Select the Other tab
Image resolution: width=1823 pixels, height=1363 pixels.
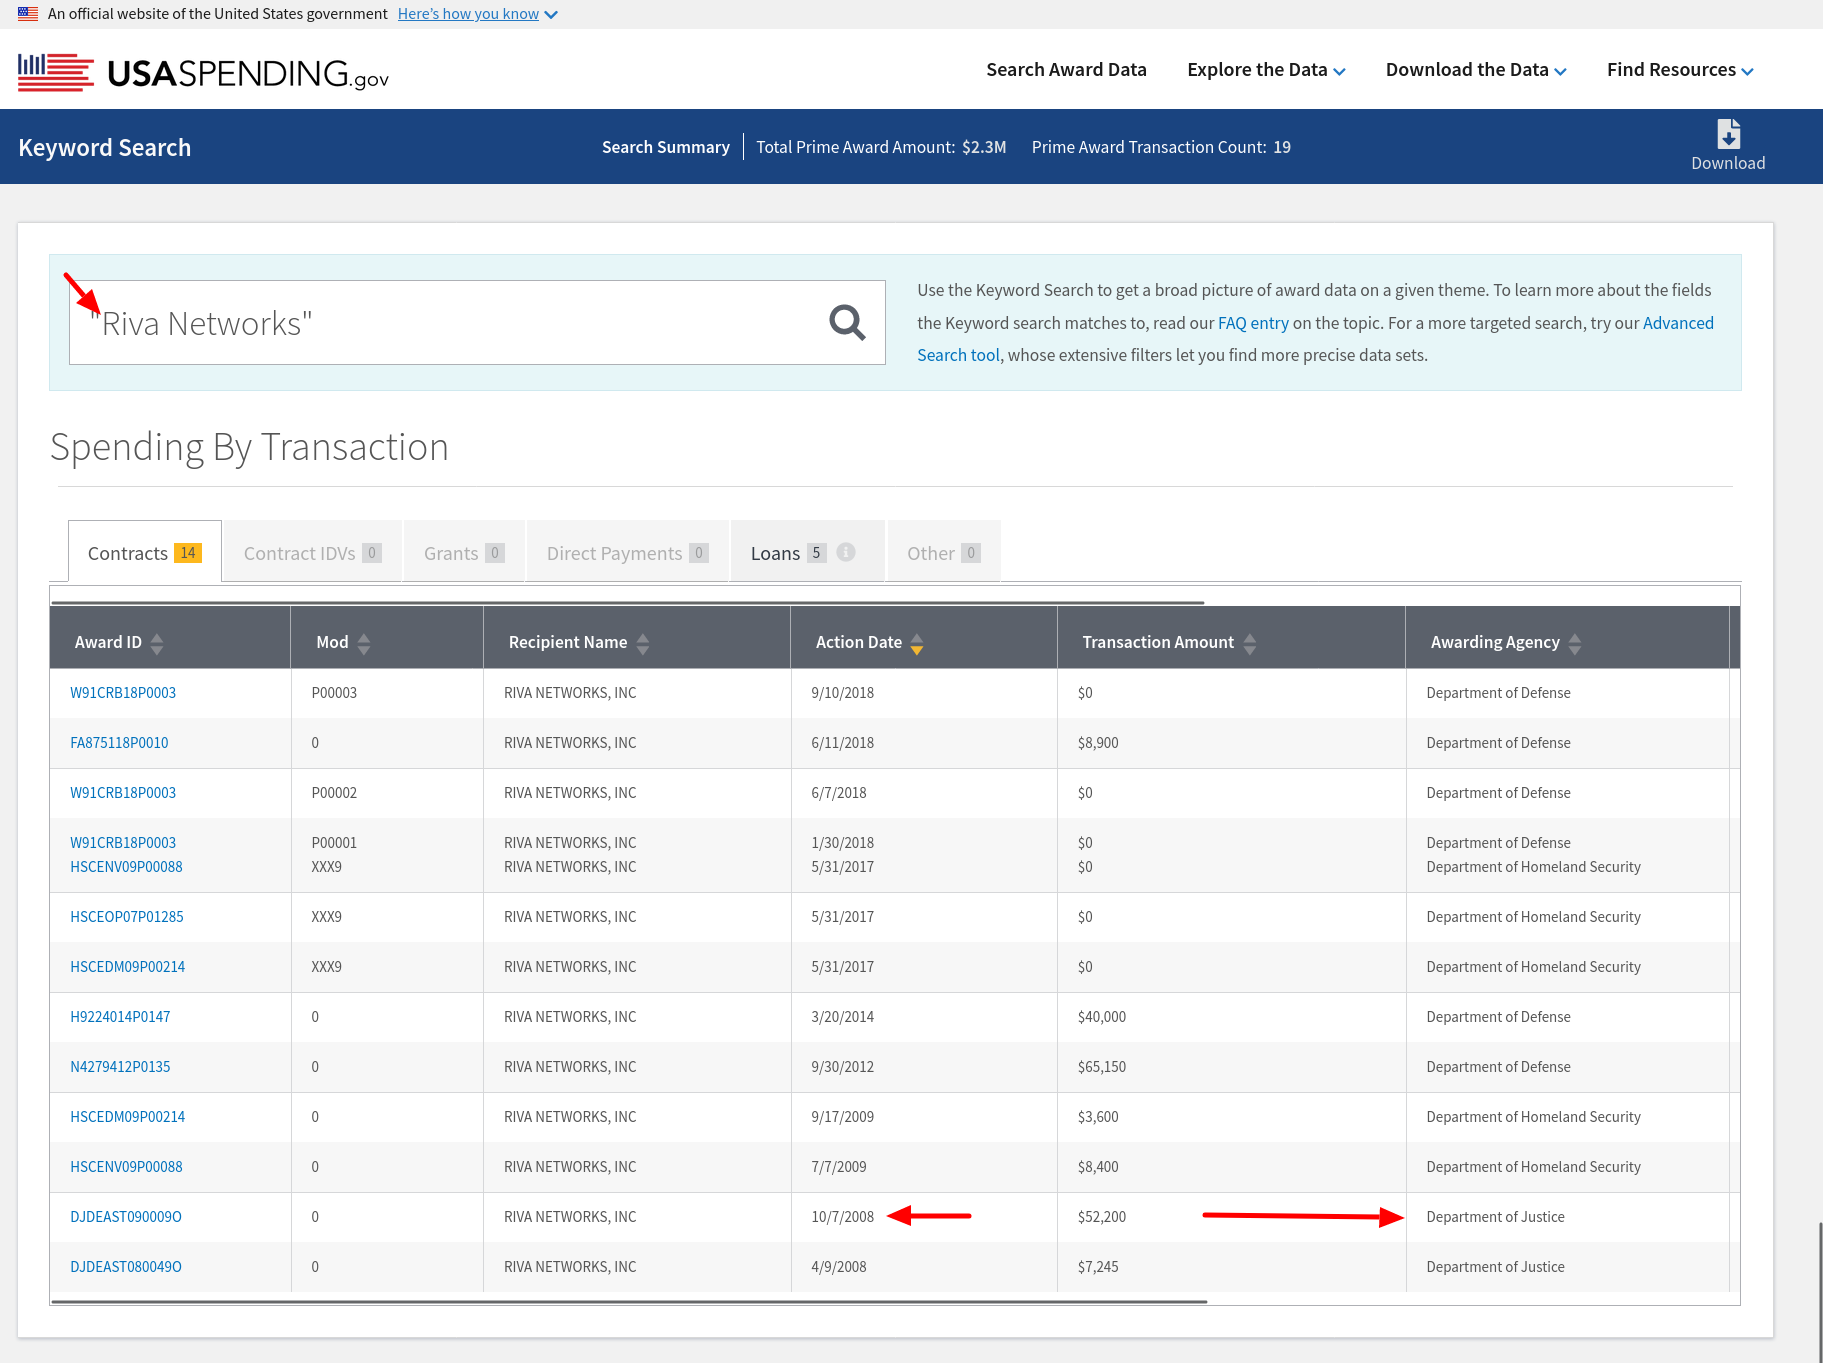(x=943, y=552)
